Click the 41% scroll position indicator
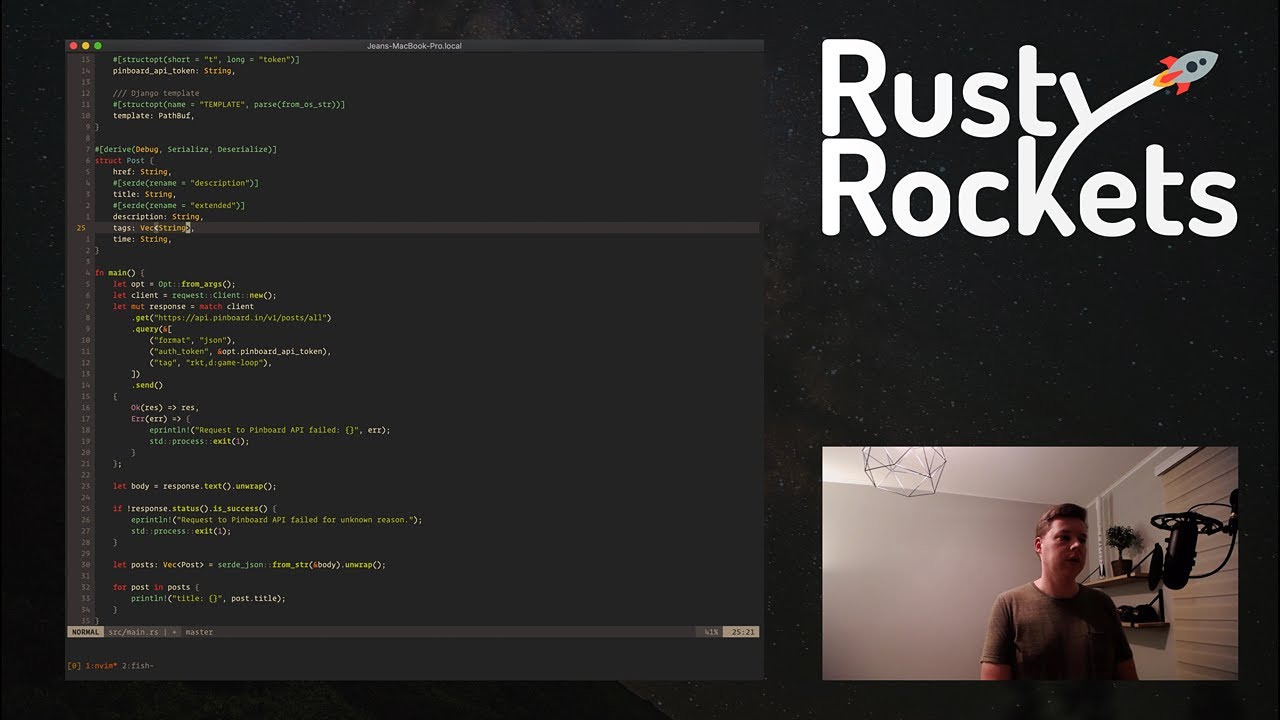The image size is (1280, 720). click(712, 632)
